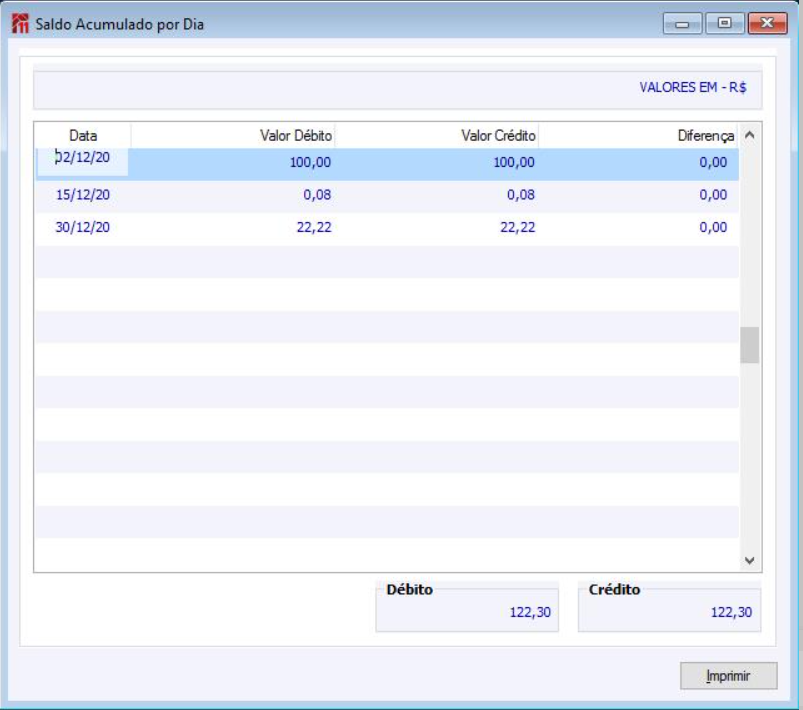Select the 15/12/20 date cell
This screenshot has height=710, width=803.
(x=82, y=195)
